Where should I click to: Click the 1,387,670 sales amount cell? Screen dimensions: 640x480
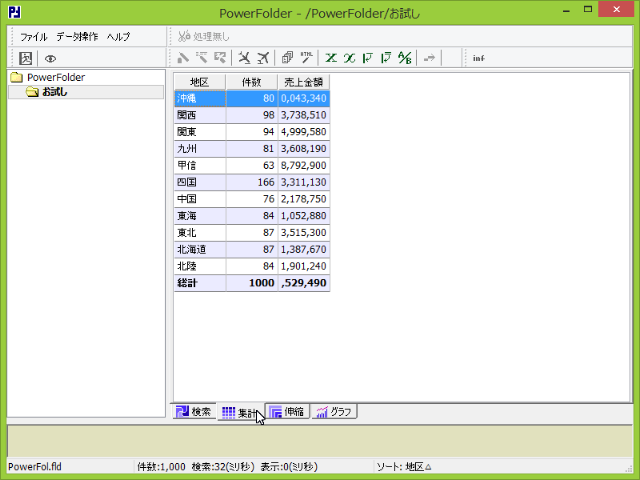[x=304, y=249]
